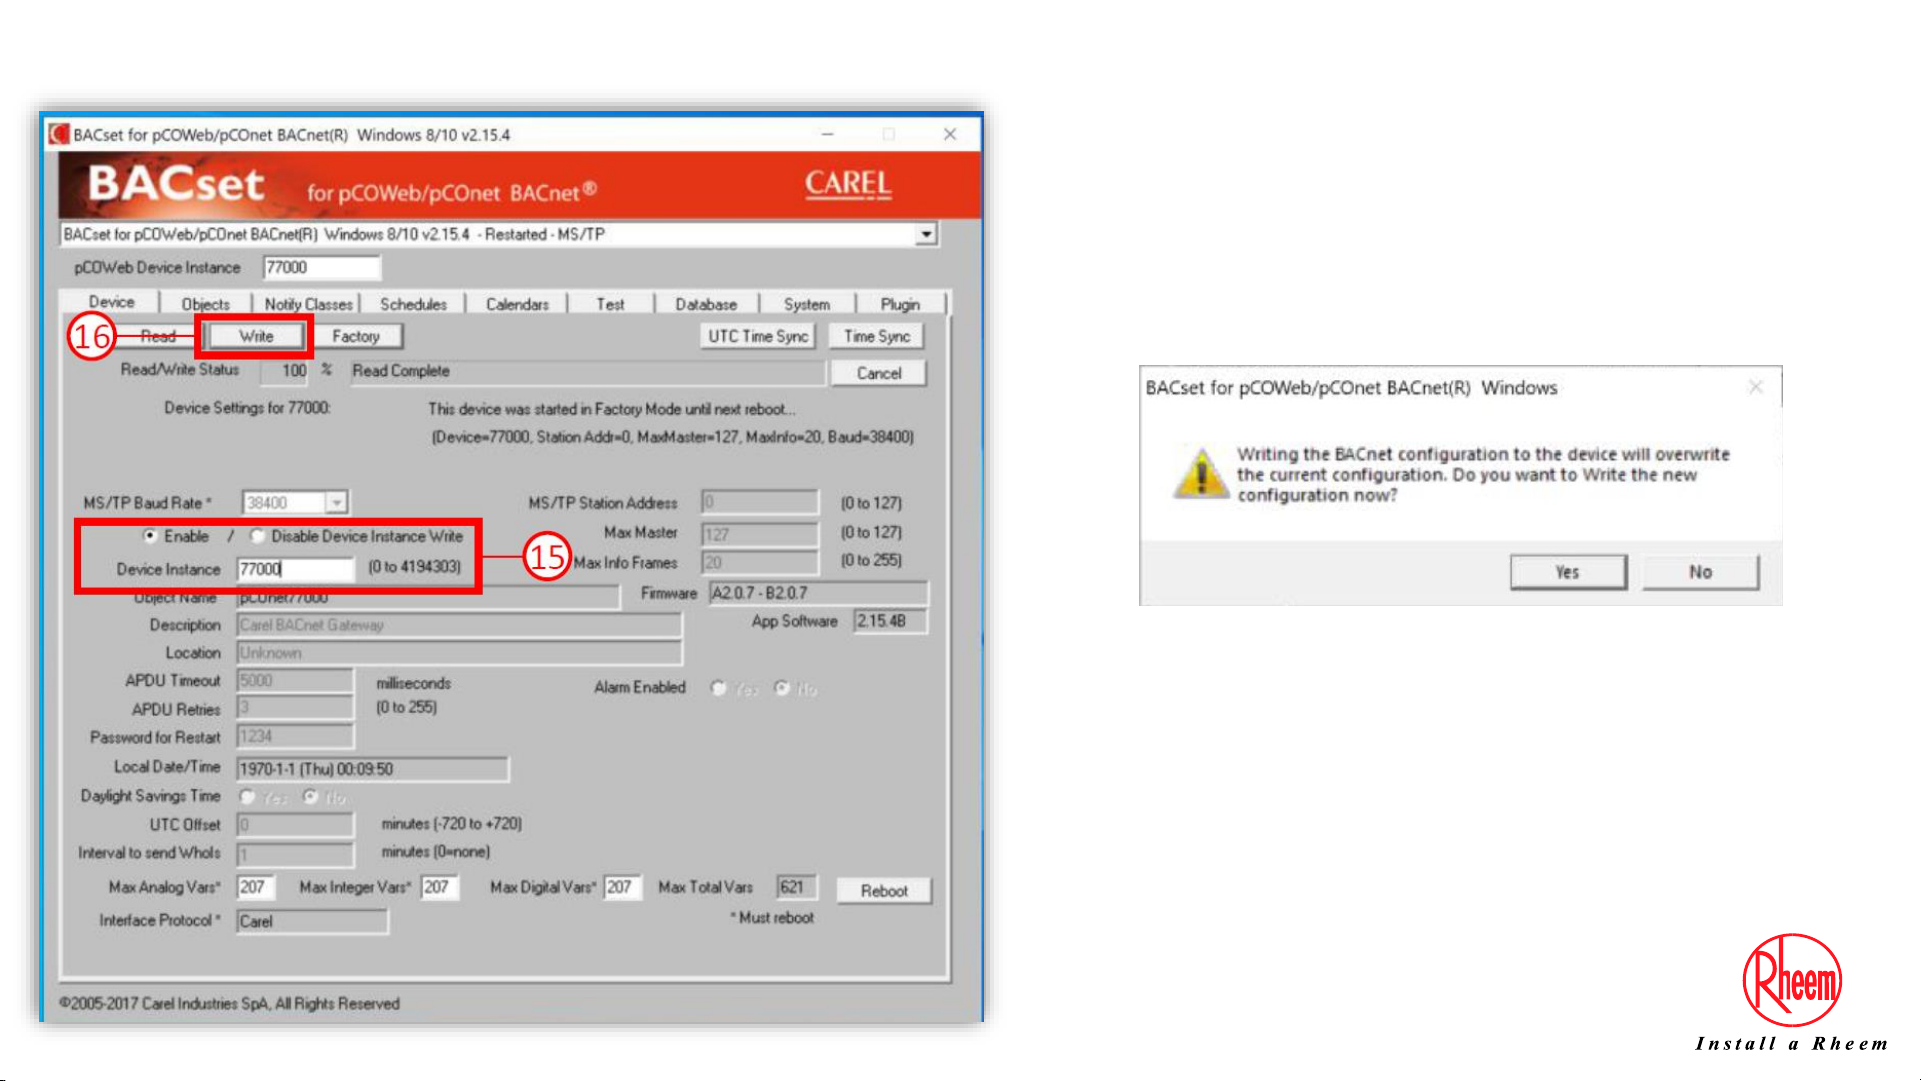
Task: Click the Firmware version field
Action: [818, 593]
